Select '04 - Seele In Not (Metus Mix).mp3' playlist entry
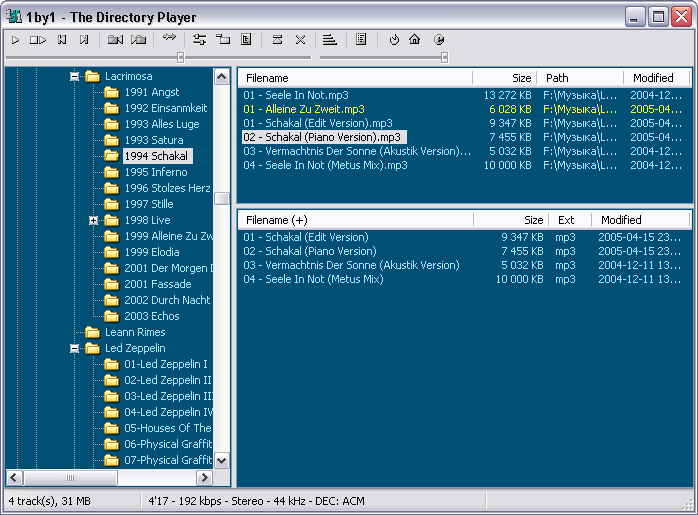698x515 pixels. pyautogui.click(x=325, y=165)
